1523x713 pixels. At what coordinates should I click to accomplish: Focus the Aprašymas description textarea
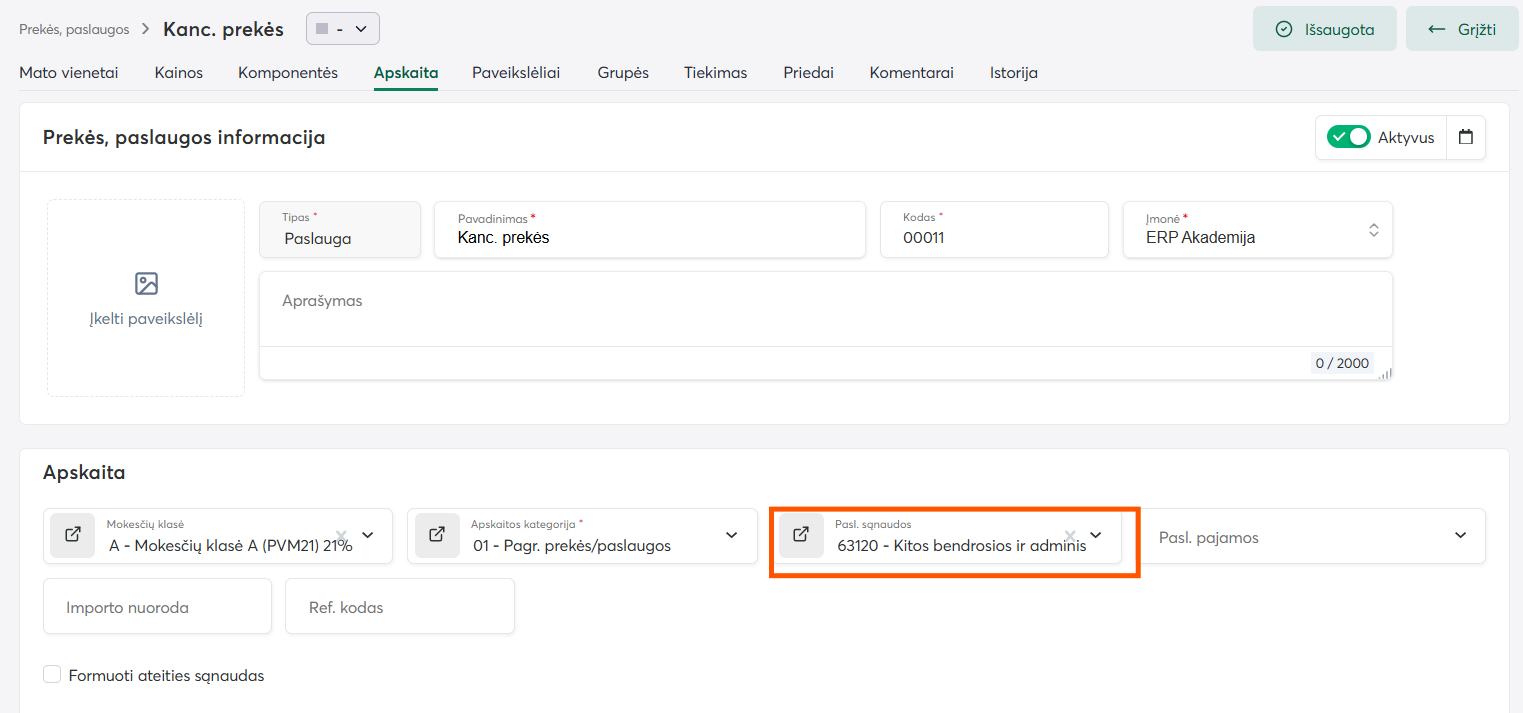click(826, 310)
